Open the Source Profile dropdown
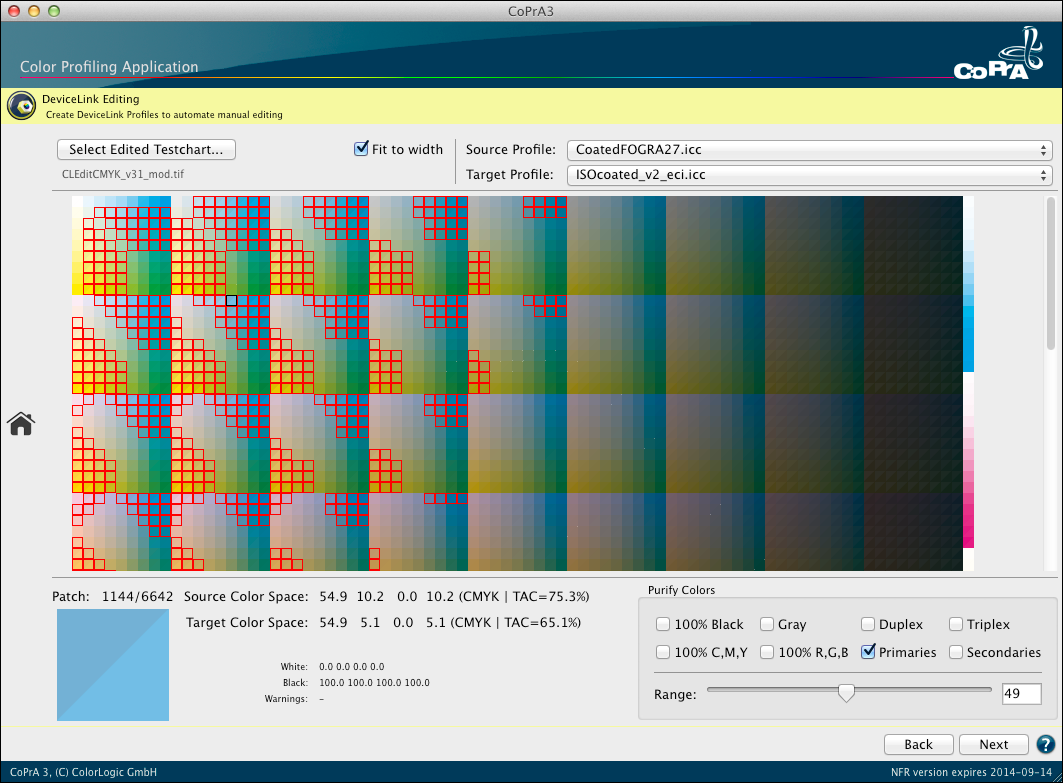Viewport: 1063px width, 783px height. [809, 150]
